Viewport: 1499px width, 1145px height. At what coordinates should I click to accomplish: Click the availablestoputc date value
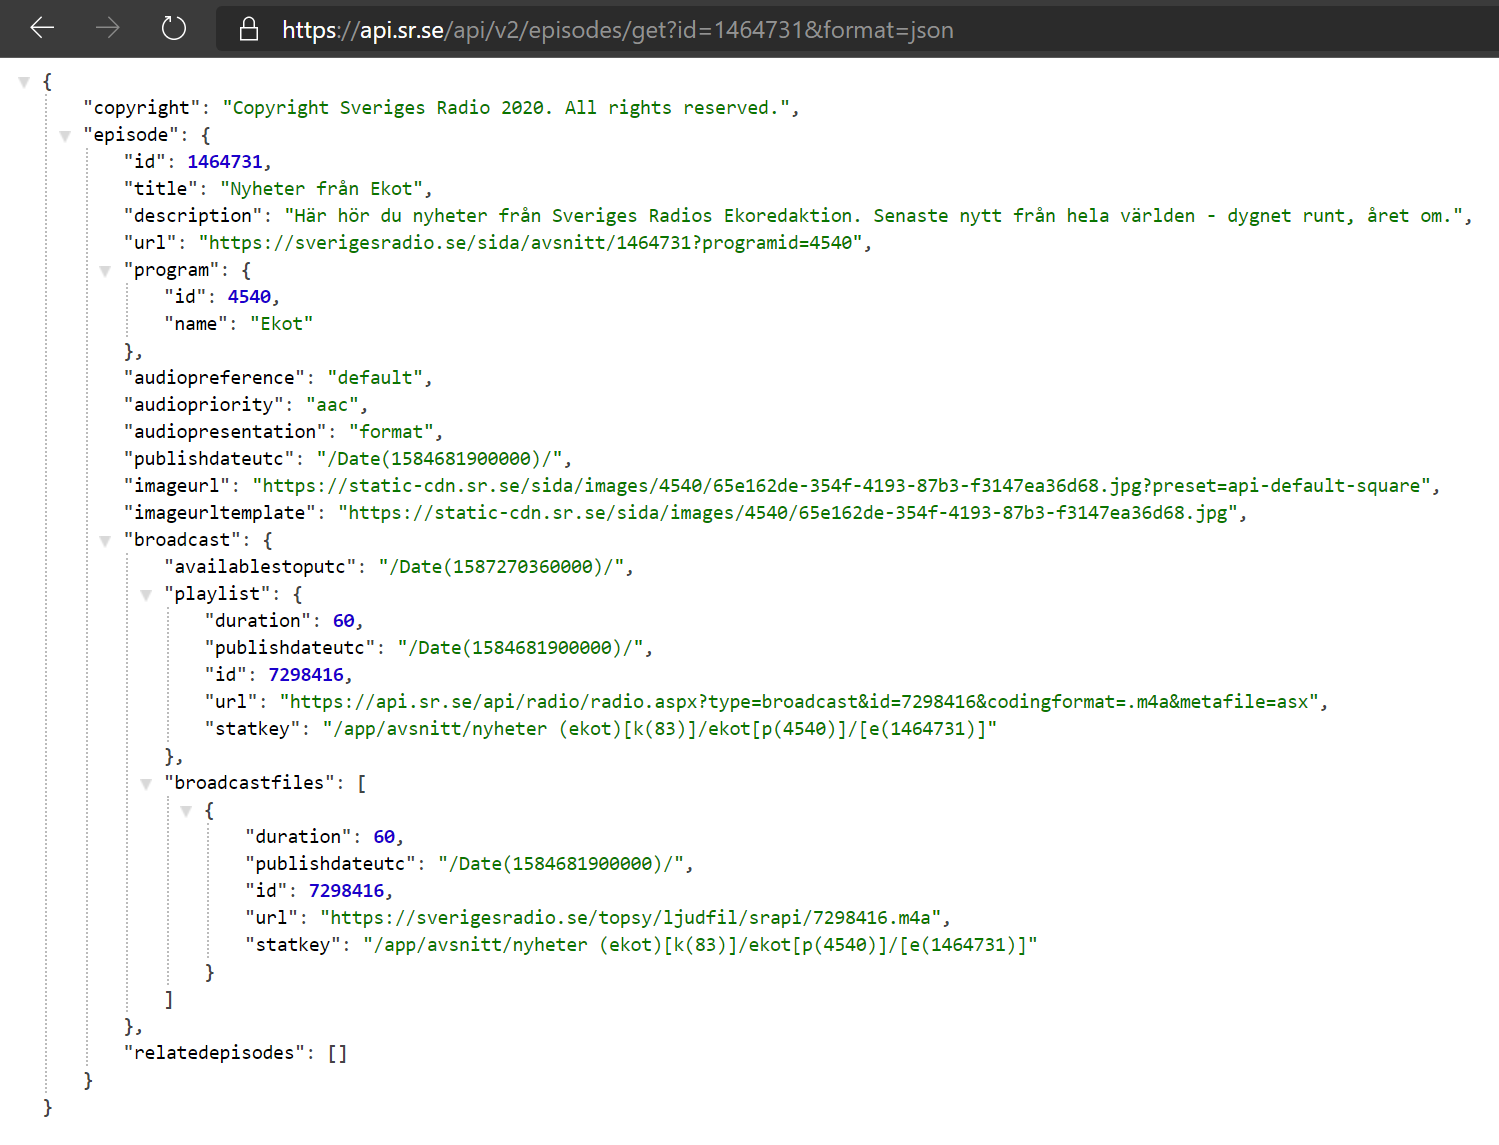coord(502,567)
